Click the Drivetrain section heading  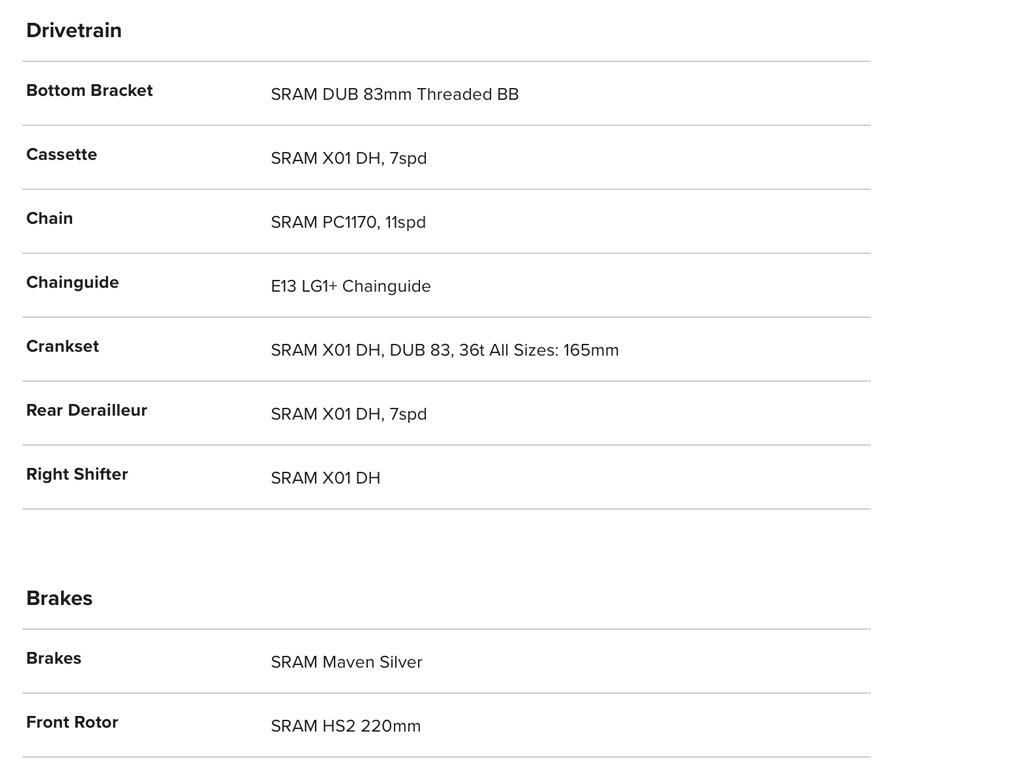74,30
